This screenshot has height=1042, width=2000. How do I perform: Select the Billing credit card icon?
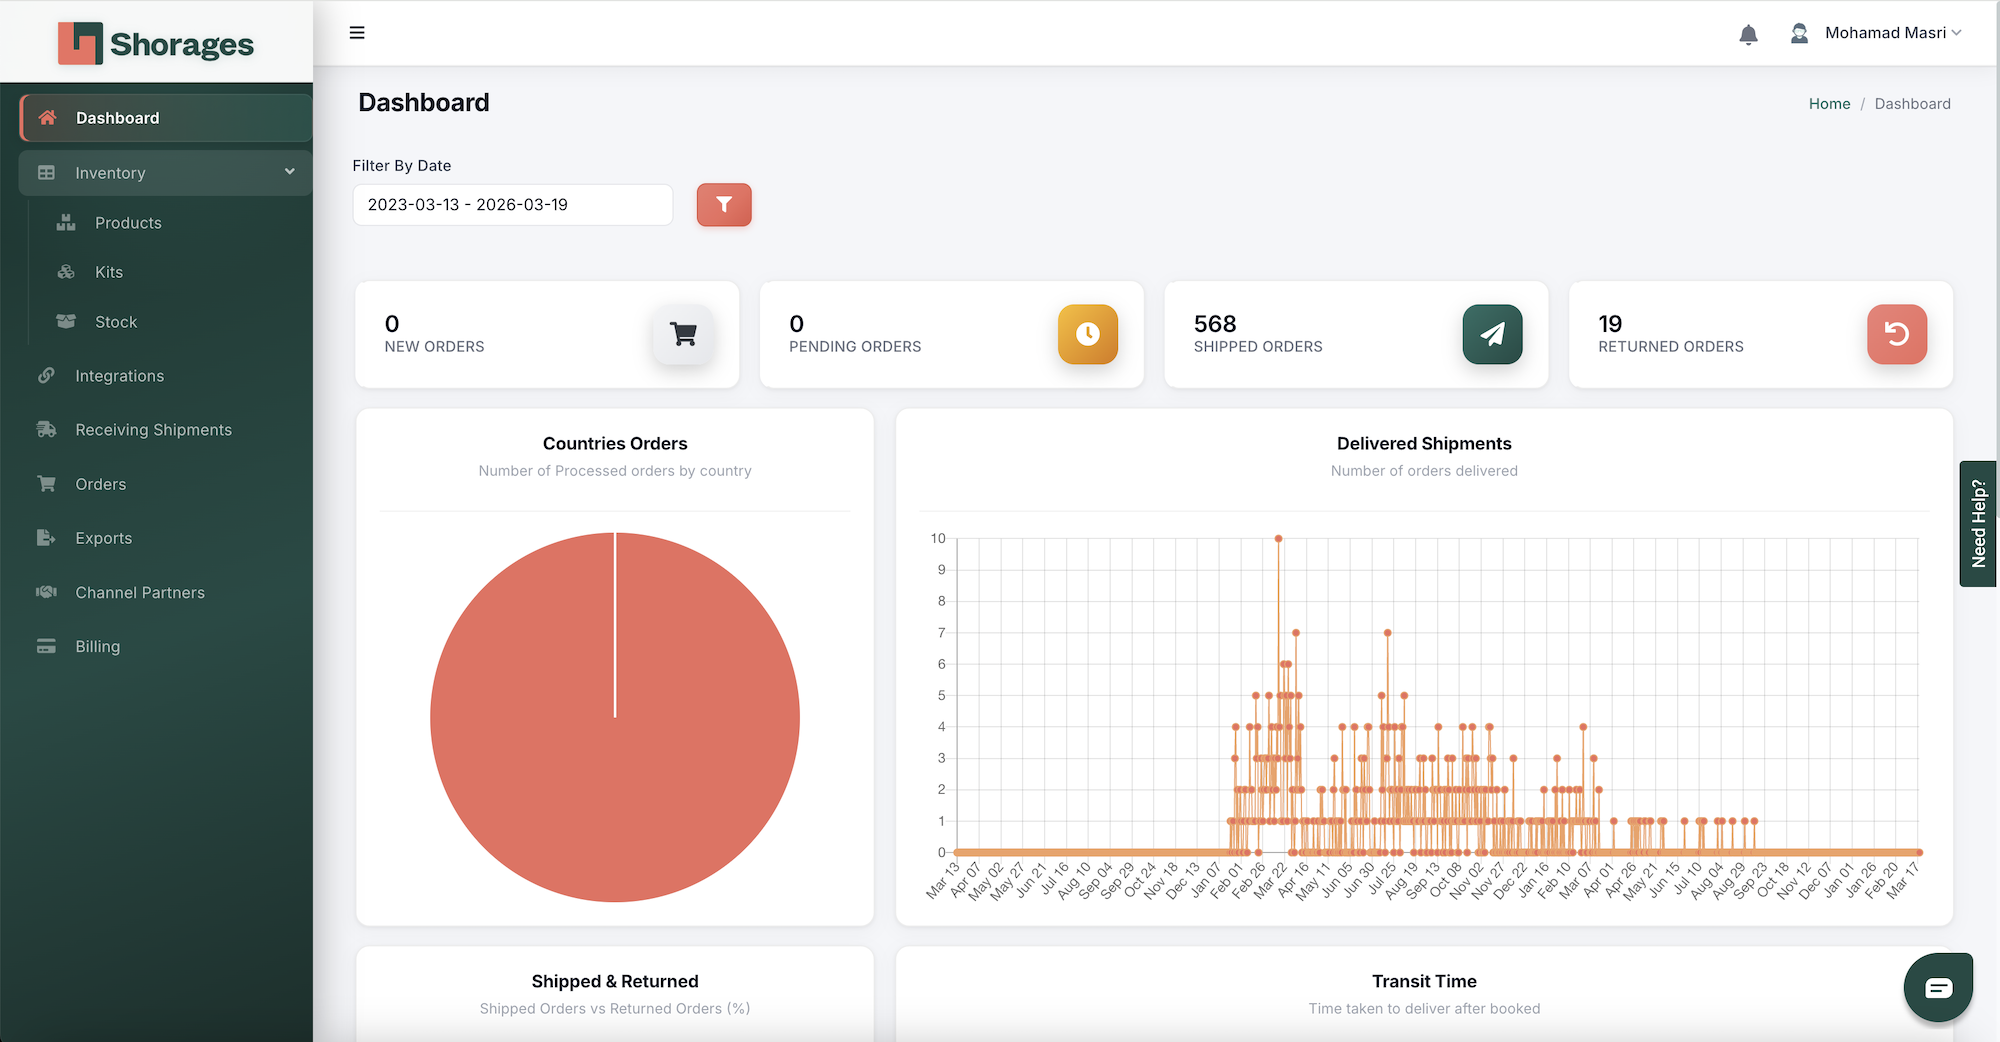(x=46, y=646)
